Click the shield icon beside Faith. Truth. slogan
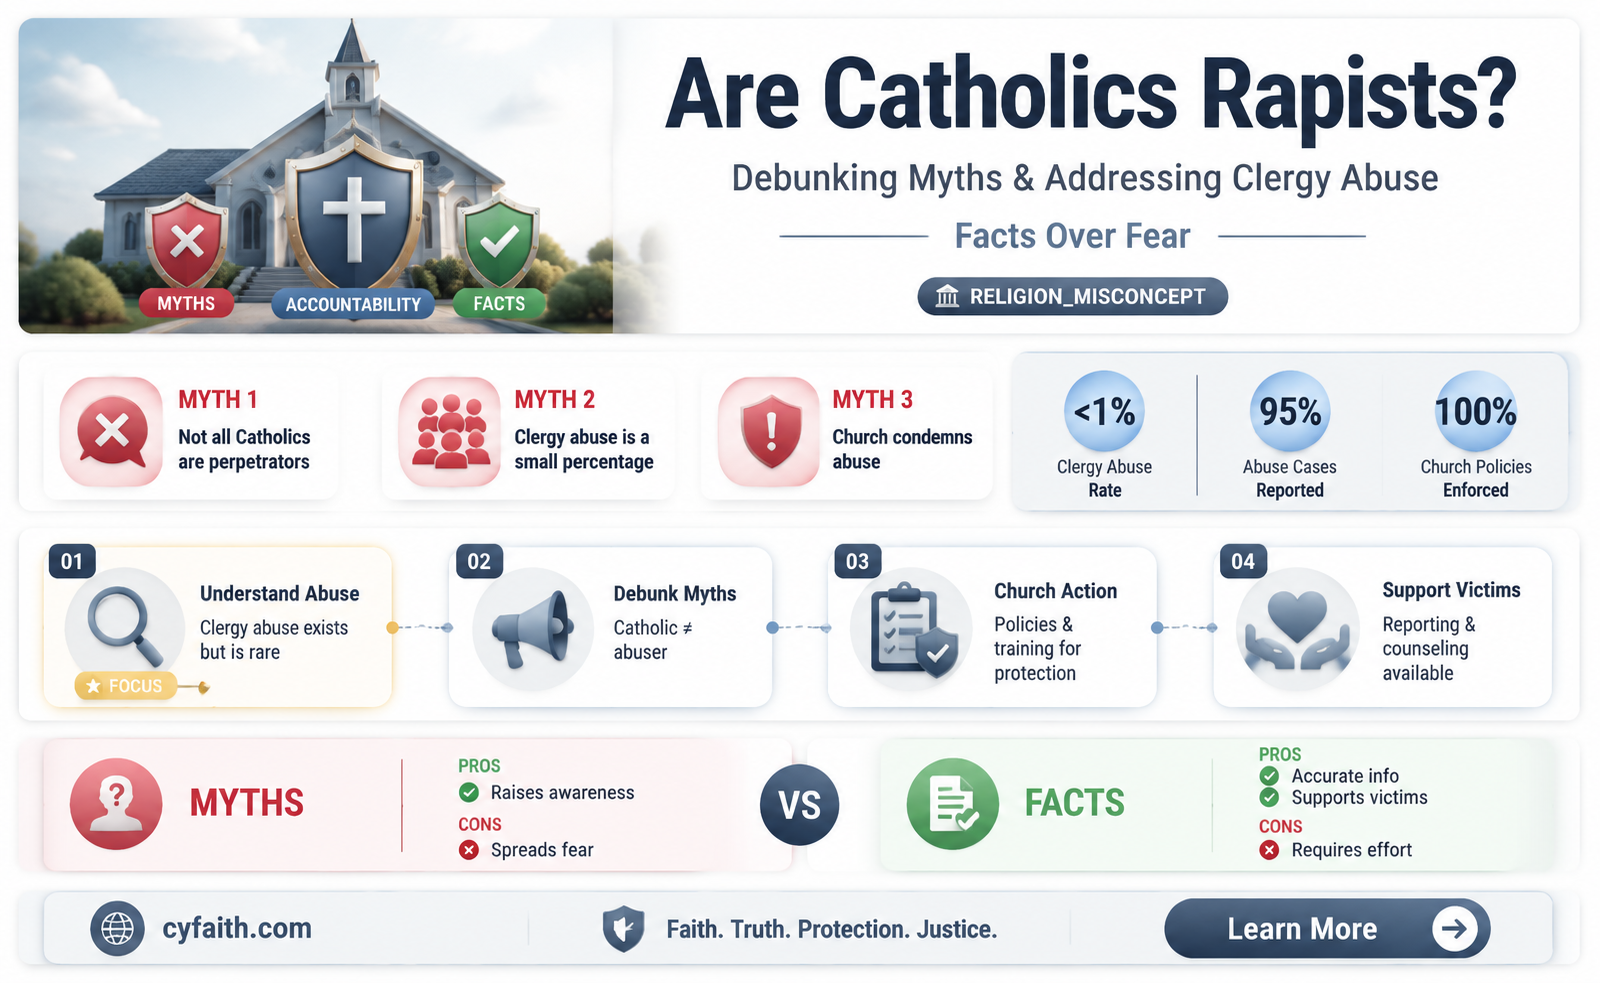The image size is (1600, 983). 623,929
